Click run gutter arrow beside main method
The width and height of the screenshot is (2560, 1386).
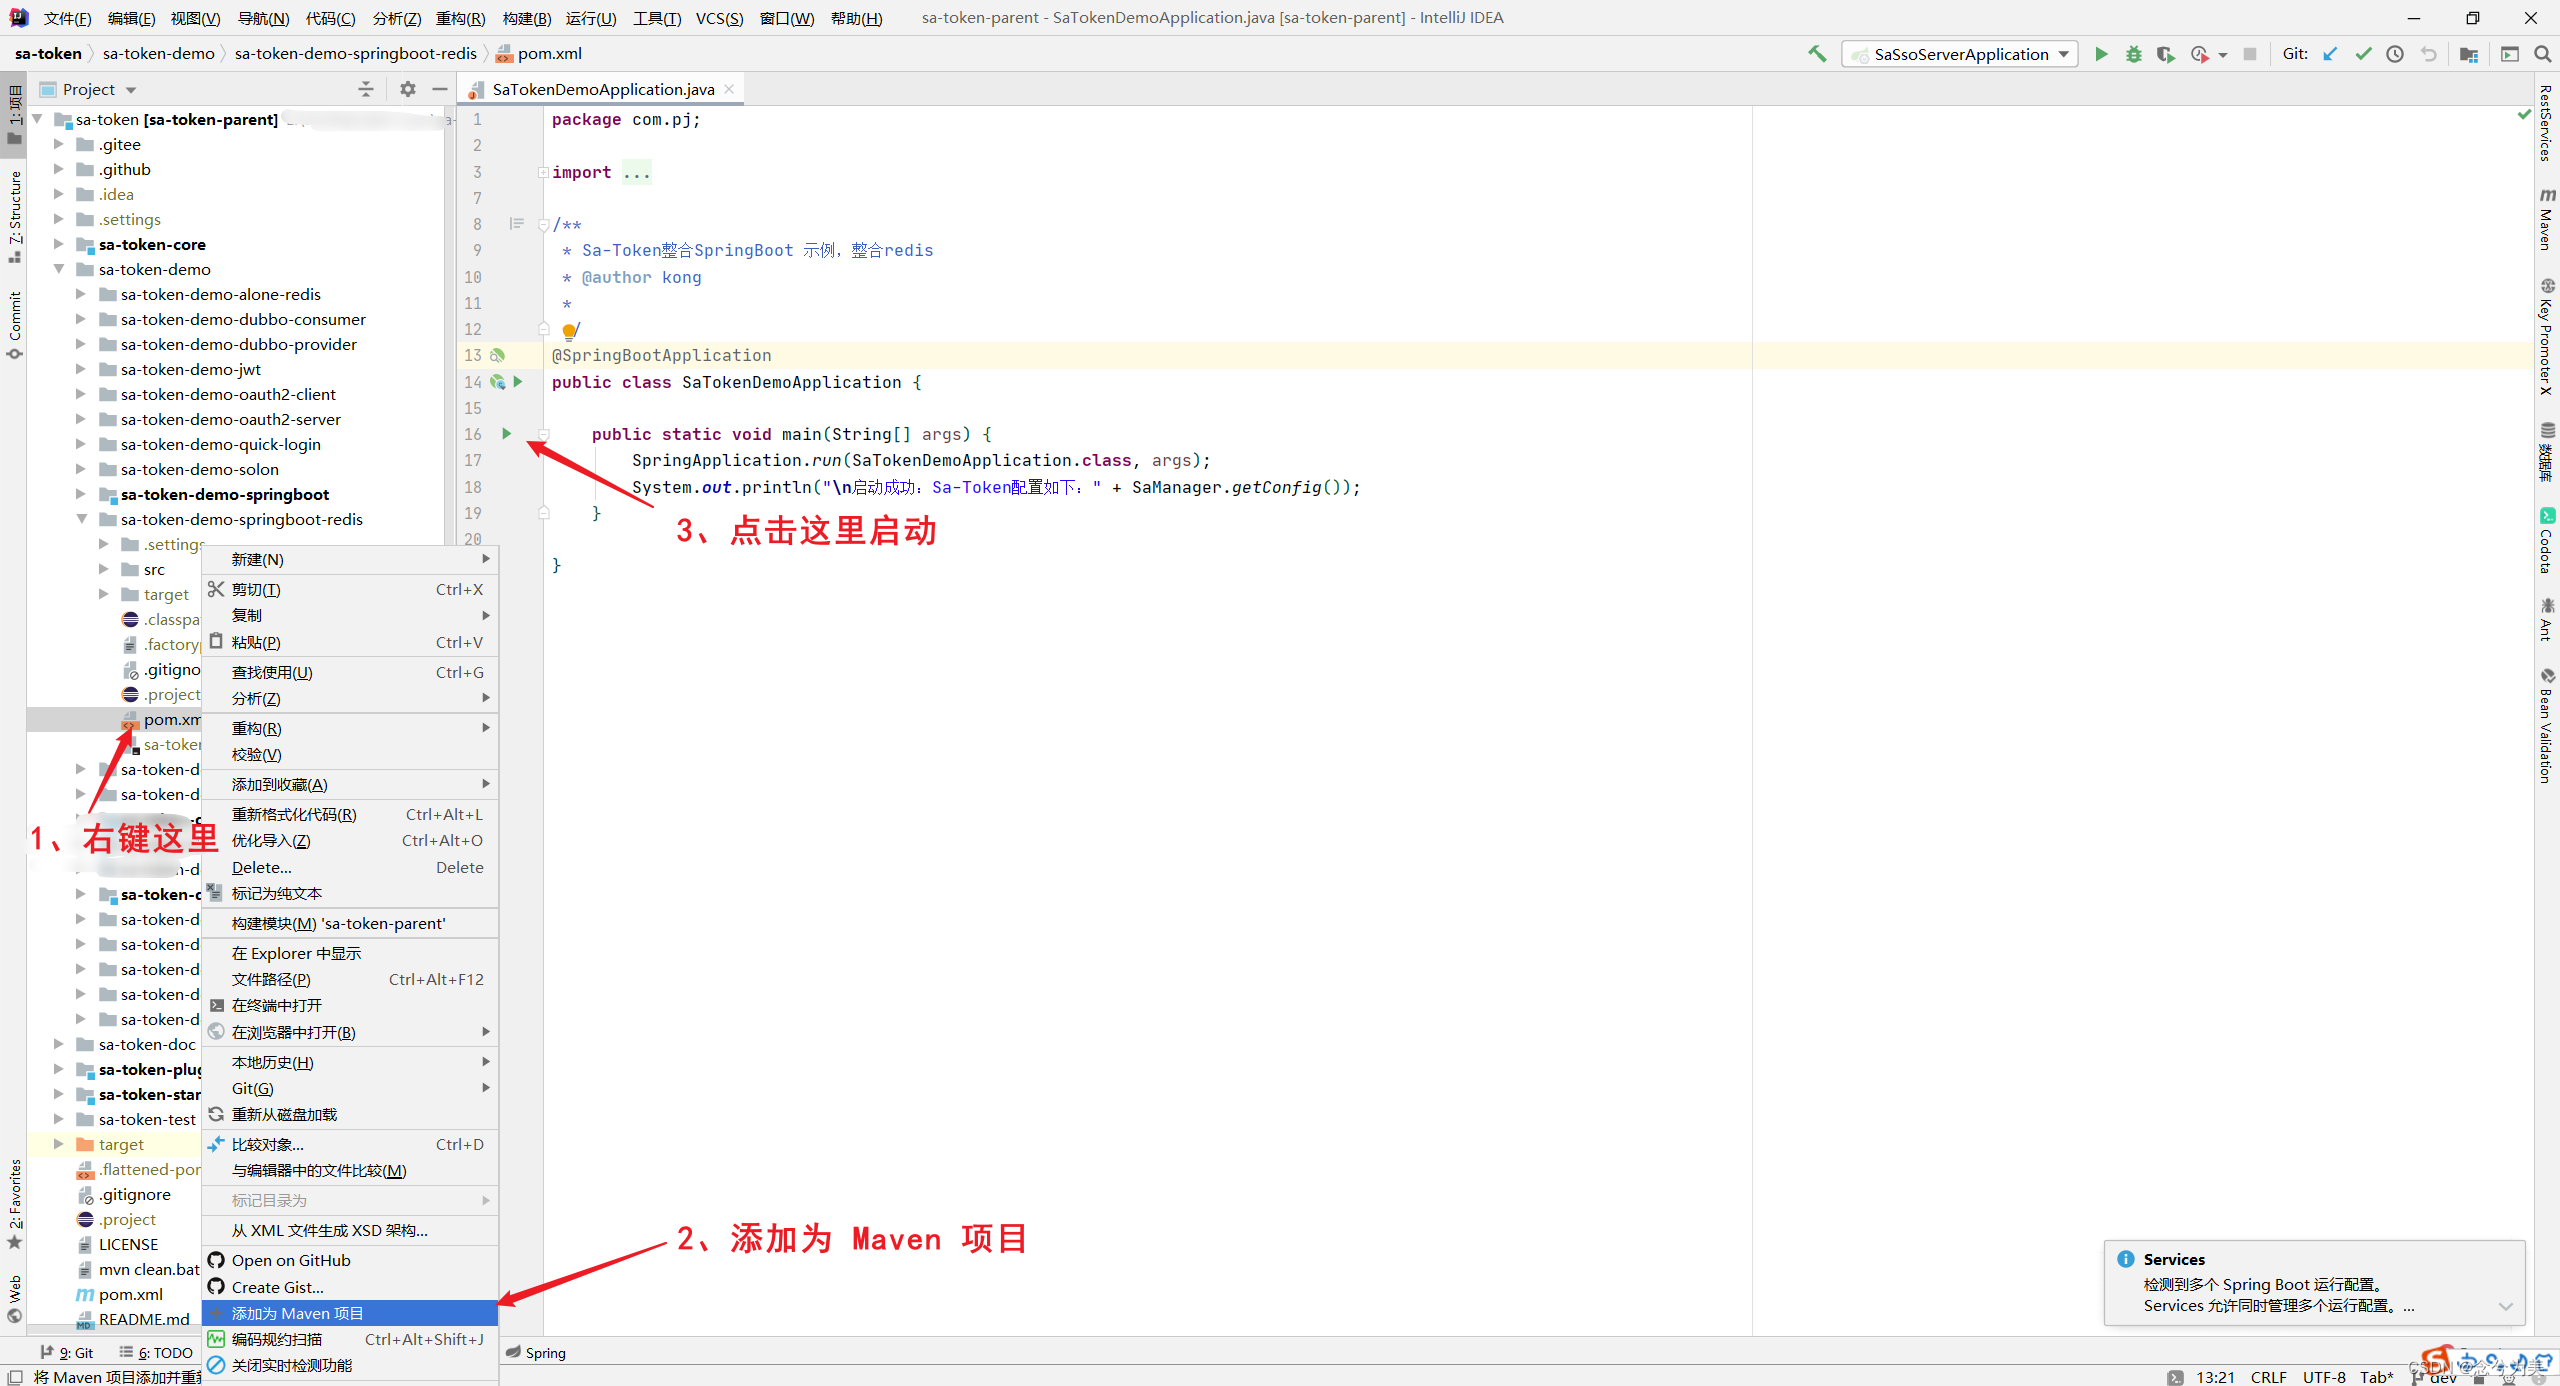507,433
